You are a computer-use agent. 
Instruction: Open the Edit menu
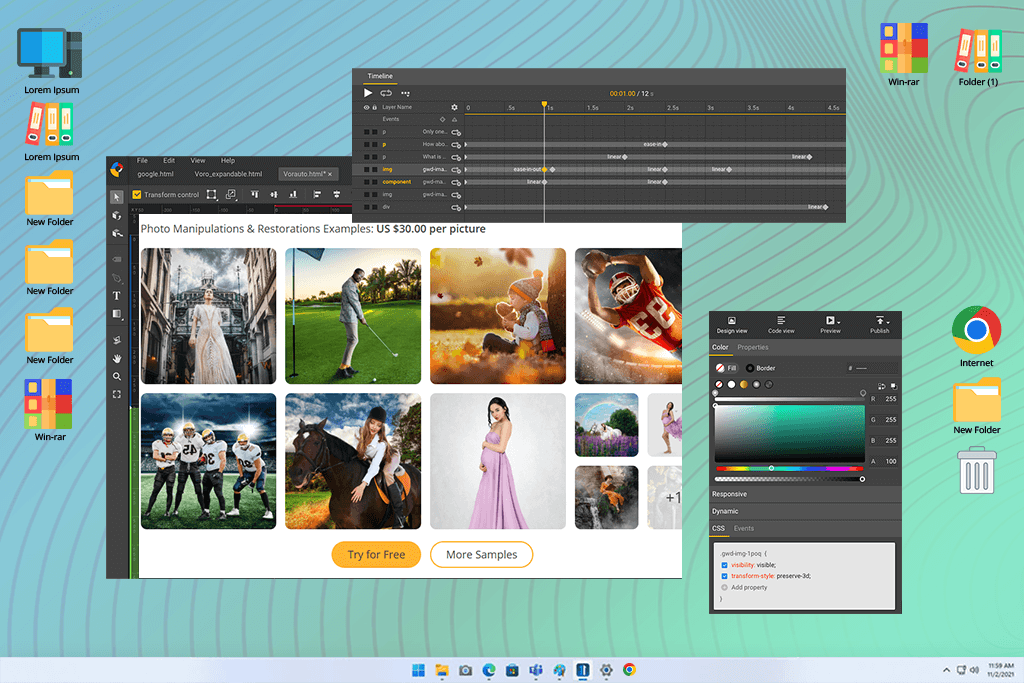tap(169, 160)
